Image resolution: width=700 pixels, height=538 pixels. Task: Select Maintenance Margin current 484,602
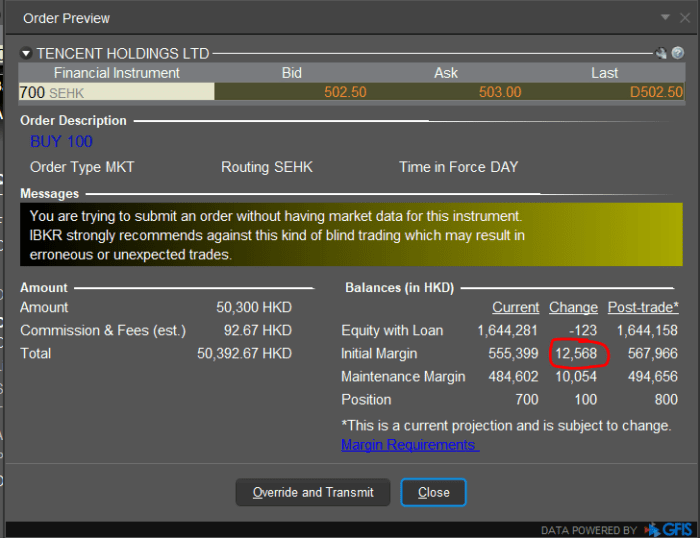point(513,377)
